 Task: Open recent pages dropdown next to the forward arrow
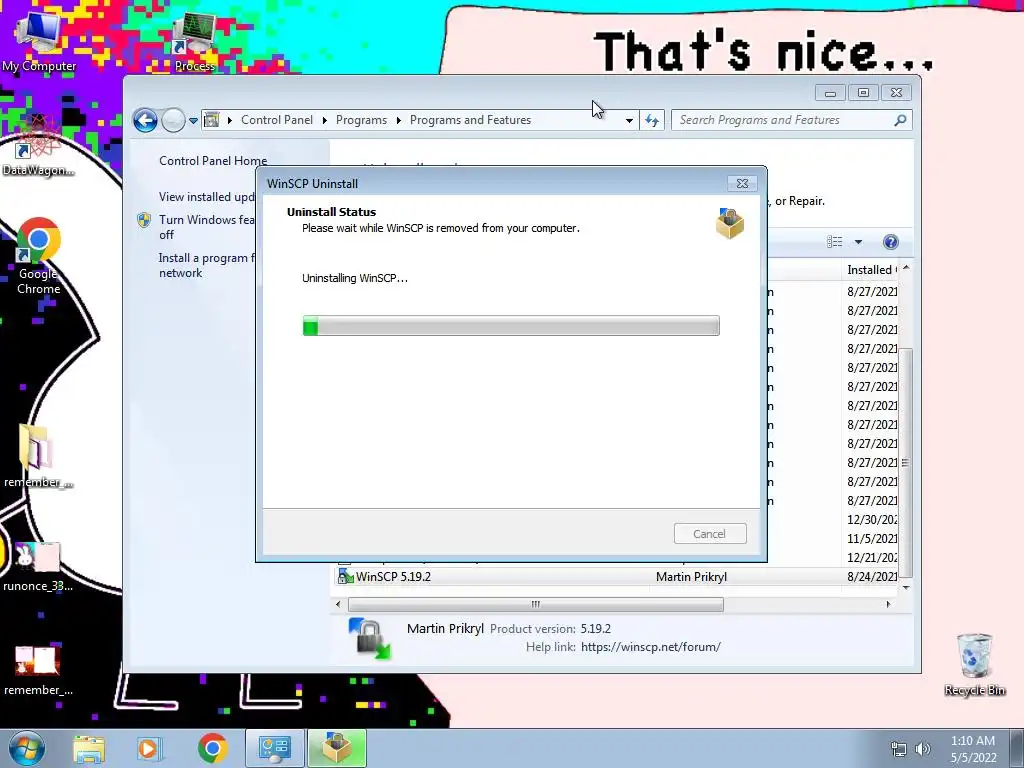193,121
